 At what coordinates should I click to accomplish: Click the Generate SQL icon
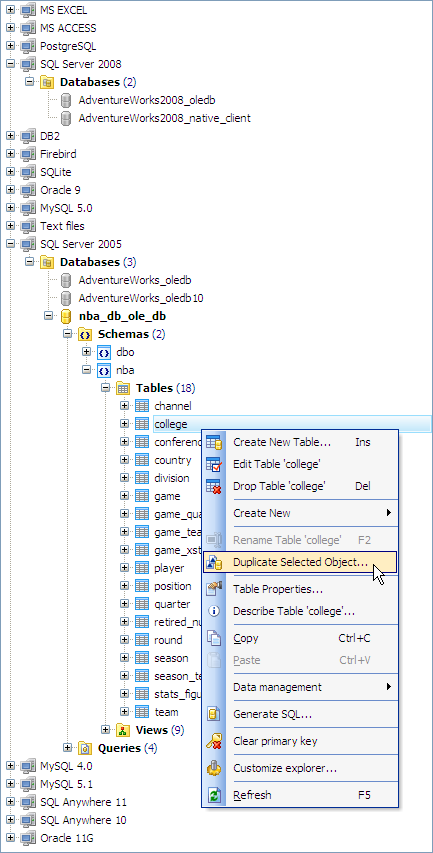coord(214,714)
